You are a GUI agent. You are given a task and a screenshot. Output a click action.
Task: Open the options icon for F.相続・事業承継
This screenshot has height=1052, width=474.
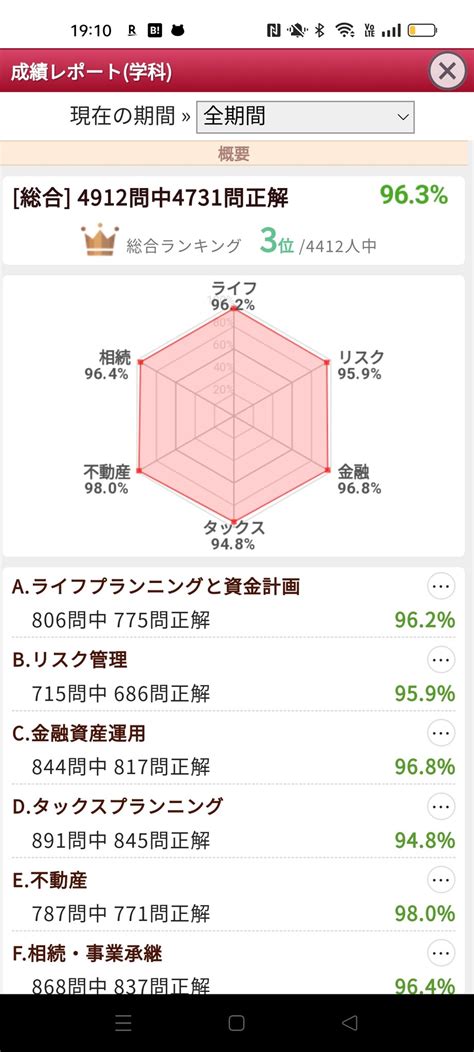click(x=441, y=953)
